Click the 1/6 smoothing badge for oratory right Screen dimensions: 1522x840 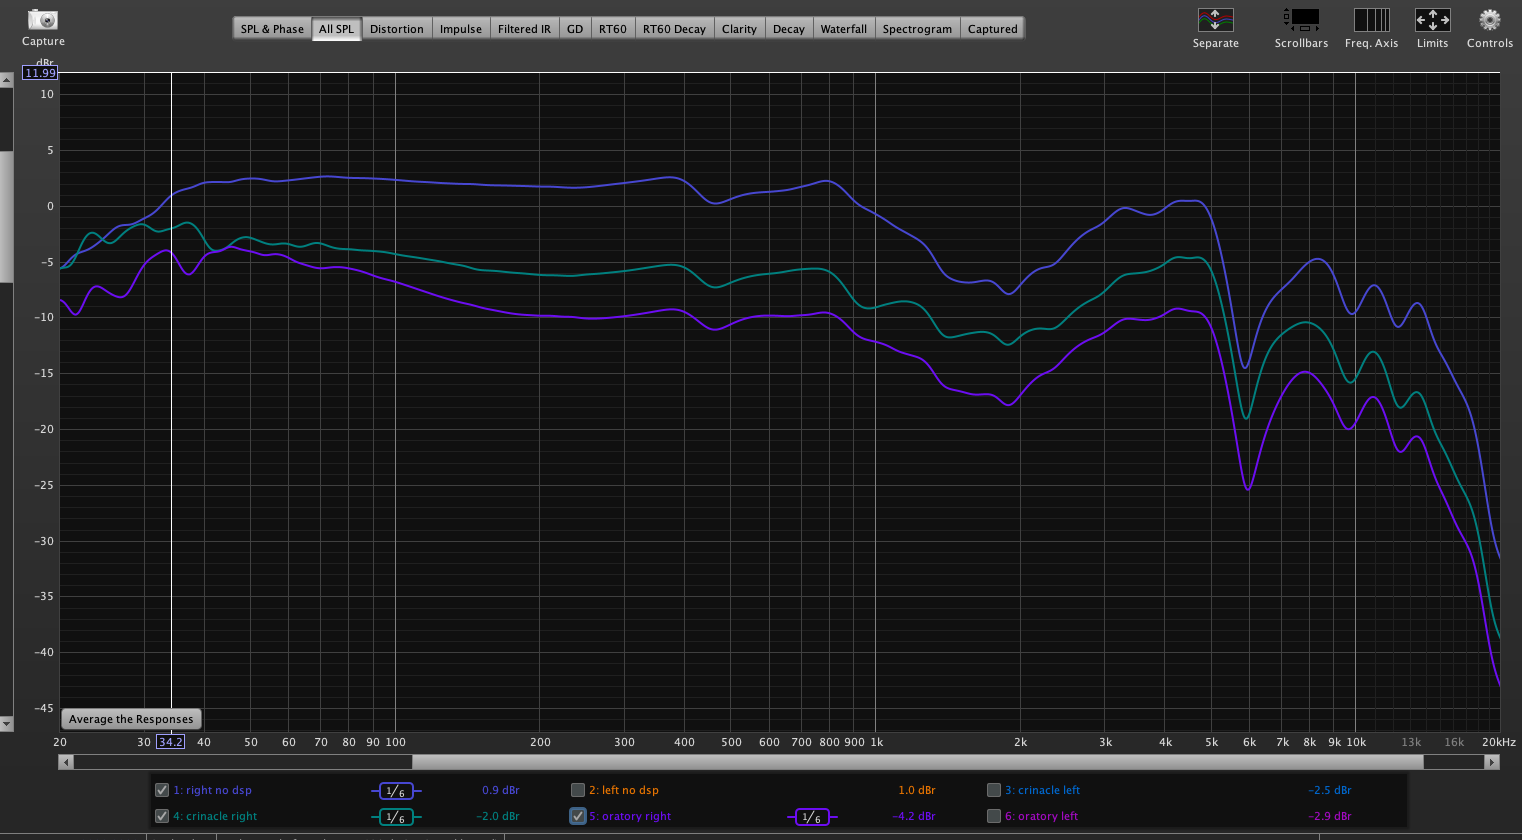[812, 817]
